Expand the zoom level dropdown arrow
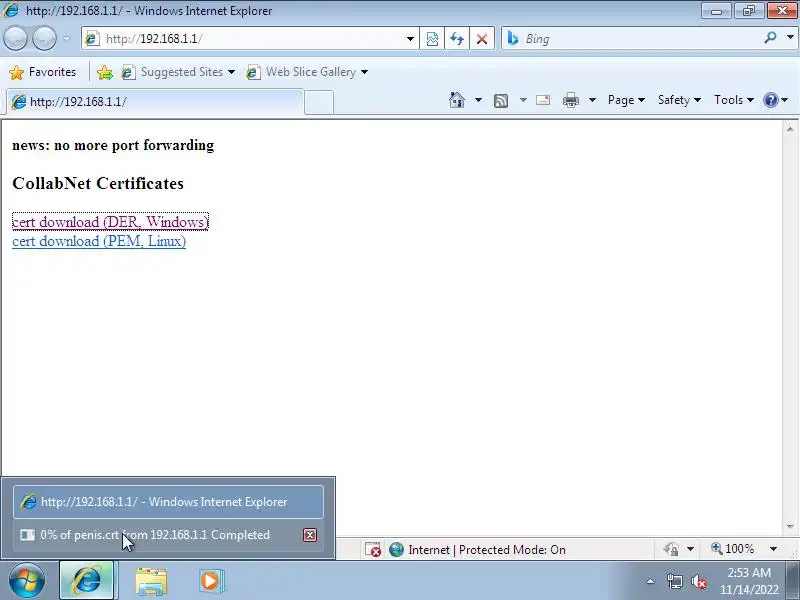Viewport: 800px width, 600px height. click(x=773, y=549)
